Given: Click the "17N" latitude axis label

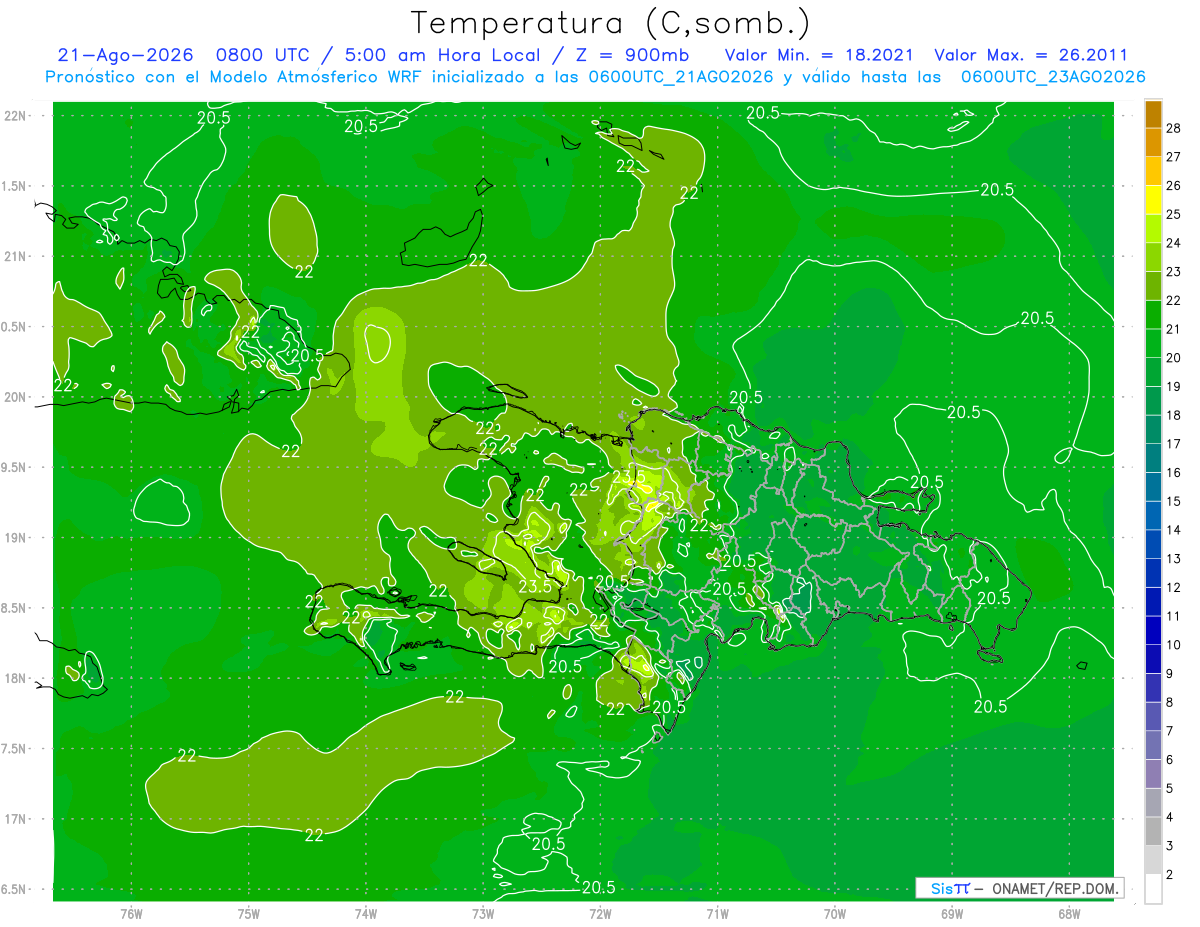Looking at the screenshot, I should point(17,819).
